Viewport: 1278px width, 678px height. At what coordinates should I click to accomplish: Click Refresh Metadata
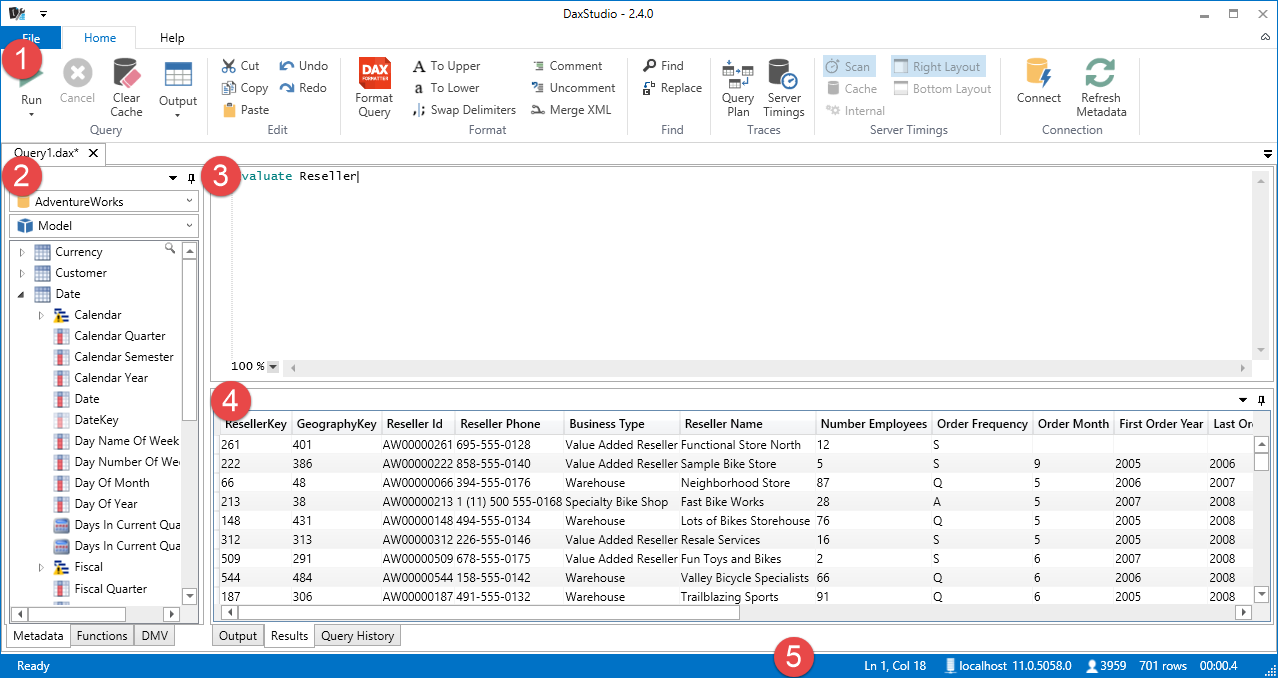click(1101, 89)
